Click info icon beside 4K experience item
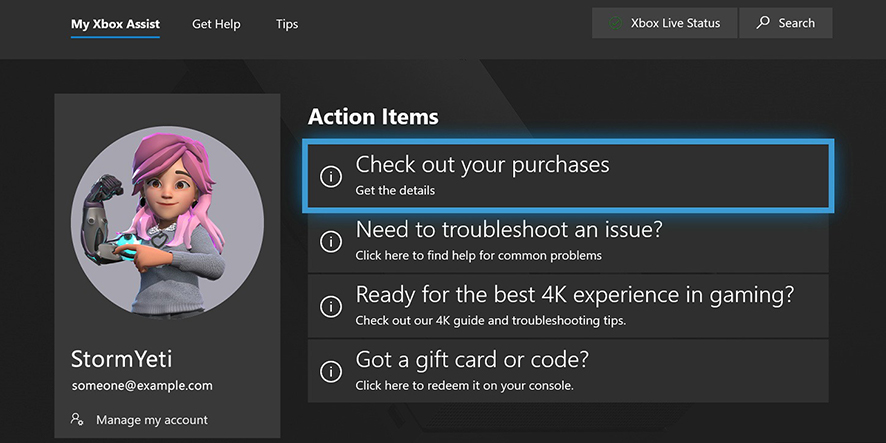886x443 pixels. (x=331, y=307)
